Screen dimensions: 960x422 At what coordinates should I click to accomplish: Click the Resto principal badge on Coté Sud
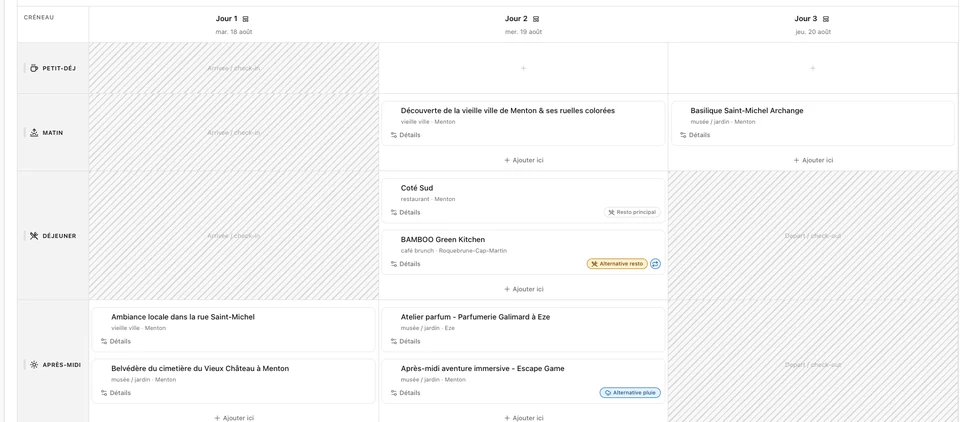click(632, 213)
